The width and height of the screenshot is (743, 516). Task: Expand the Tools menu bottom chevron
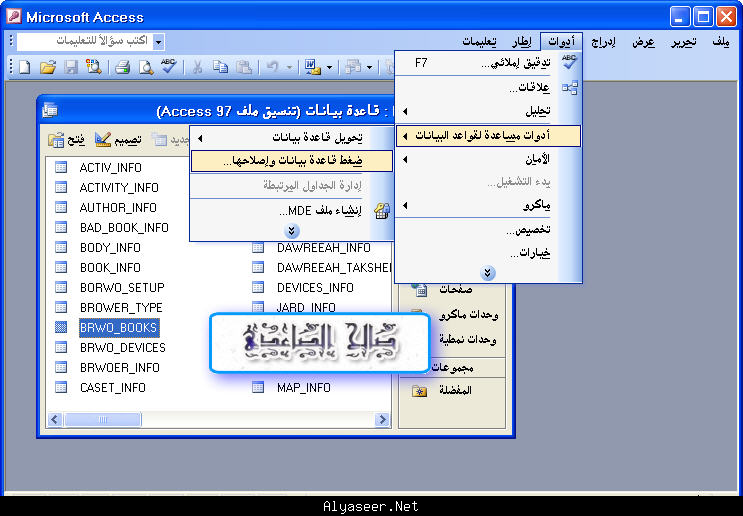(x=488, y=273)
